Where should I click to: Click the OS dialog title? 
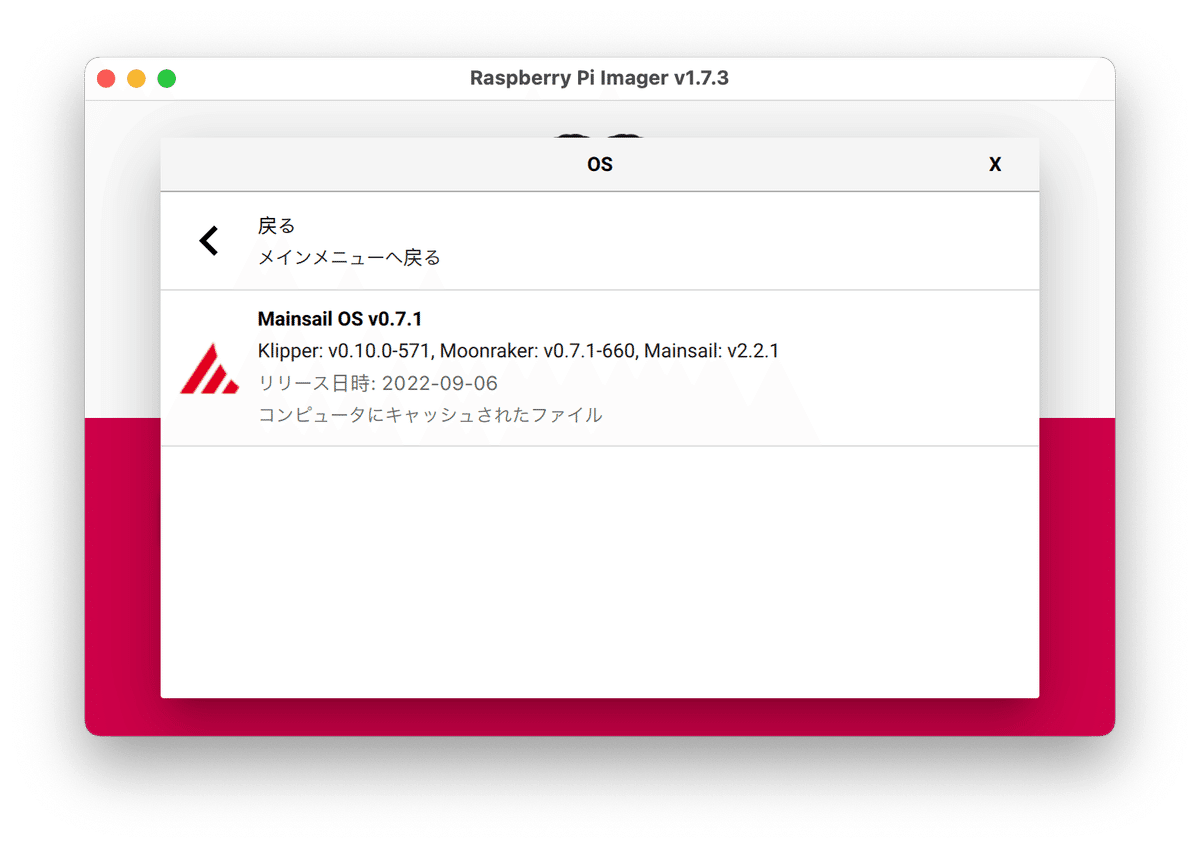pyautogui.click(x=600, y=165)
